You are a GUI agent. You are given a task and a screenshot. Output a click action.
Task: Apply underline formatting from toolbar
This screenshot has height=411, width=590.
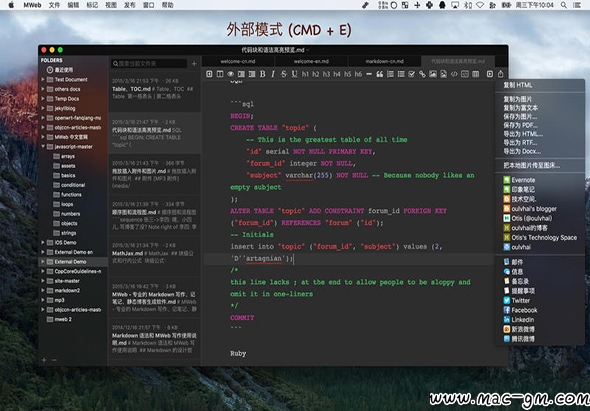point(294,74)
